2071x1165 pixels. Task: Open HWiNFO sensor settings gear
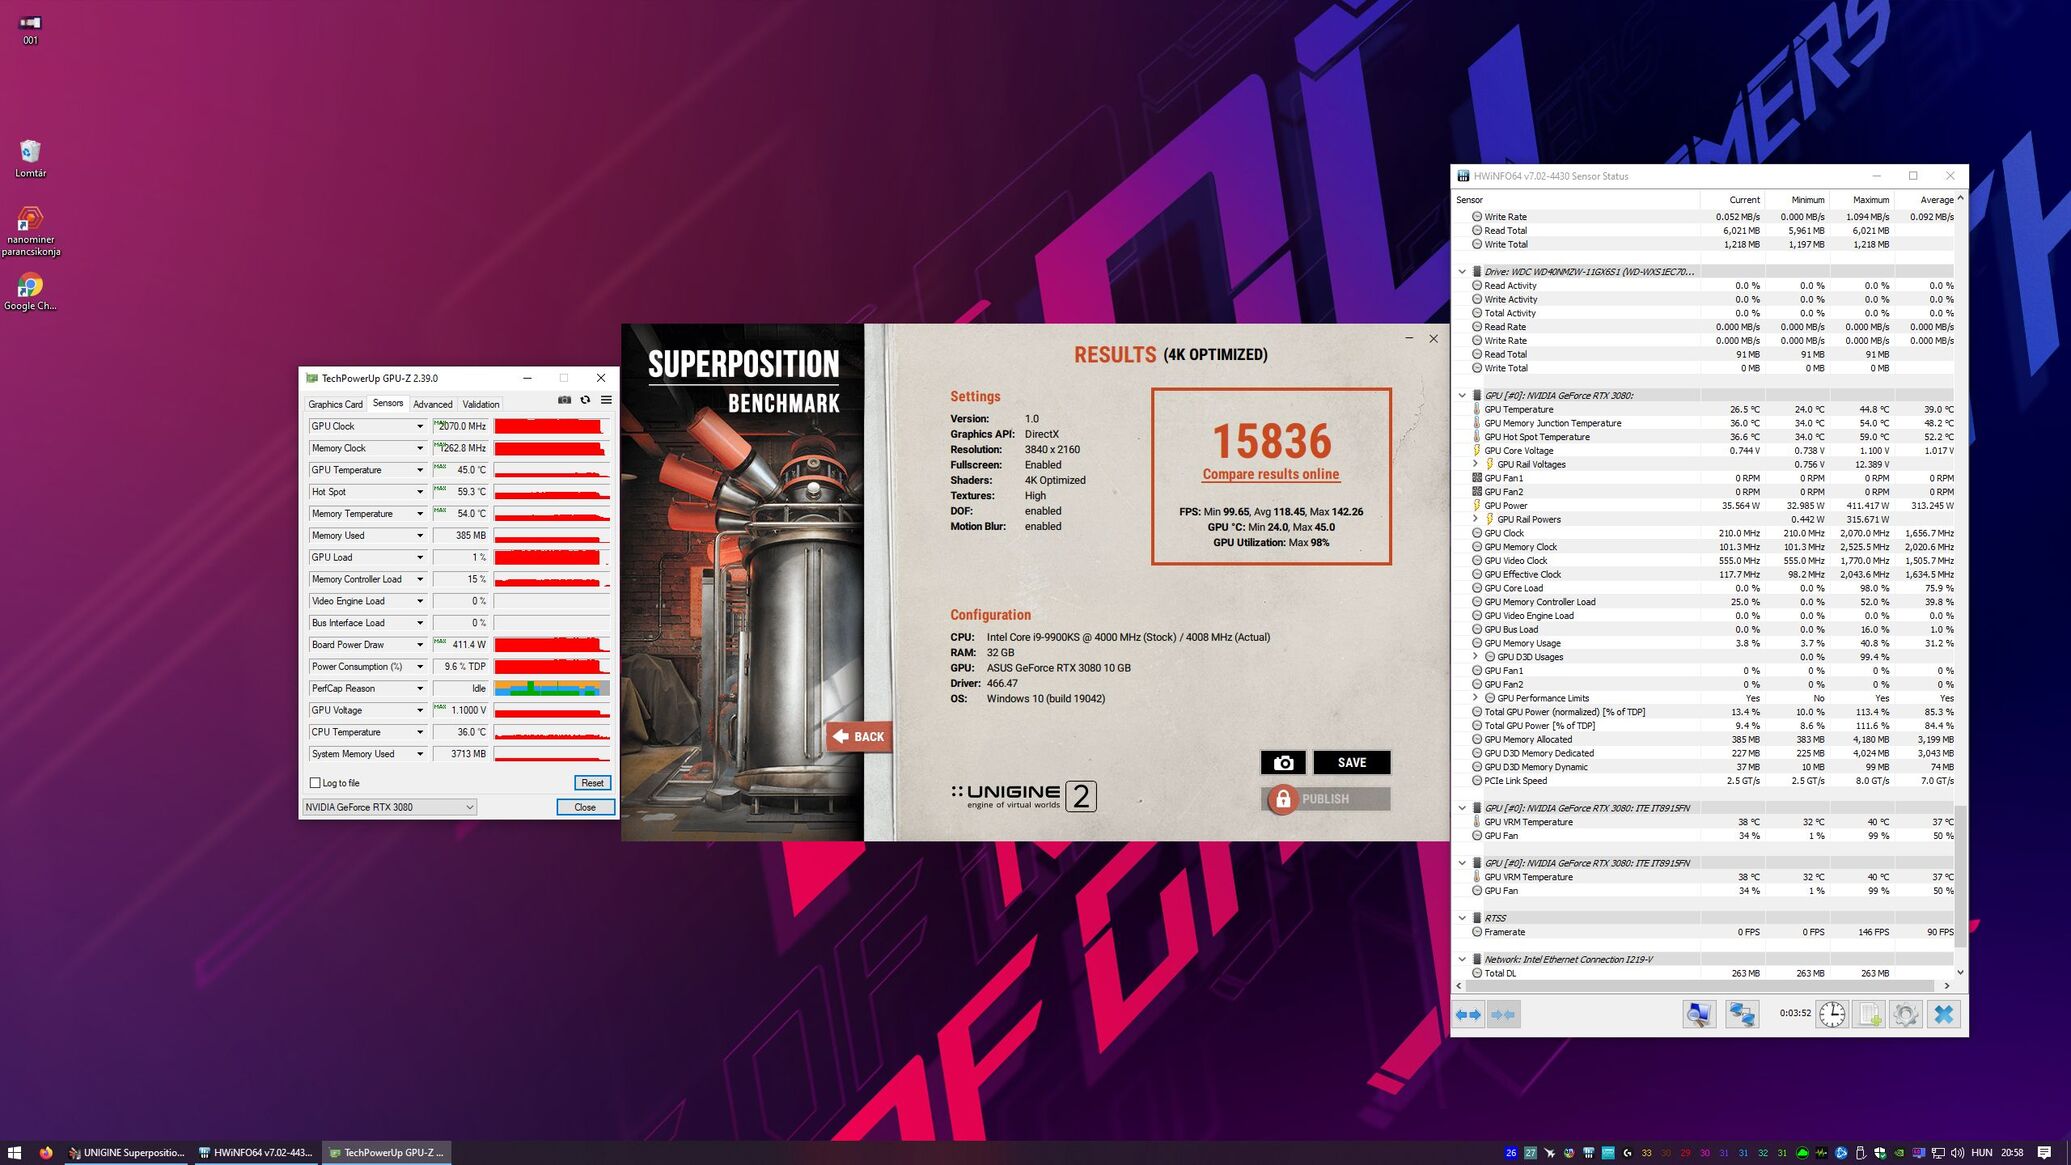pyautogui.click(x=1905, y=1014)
